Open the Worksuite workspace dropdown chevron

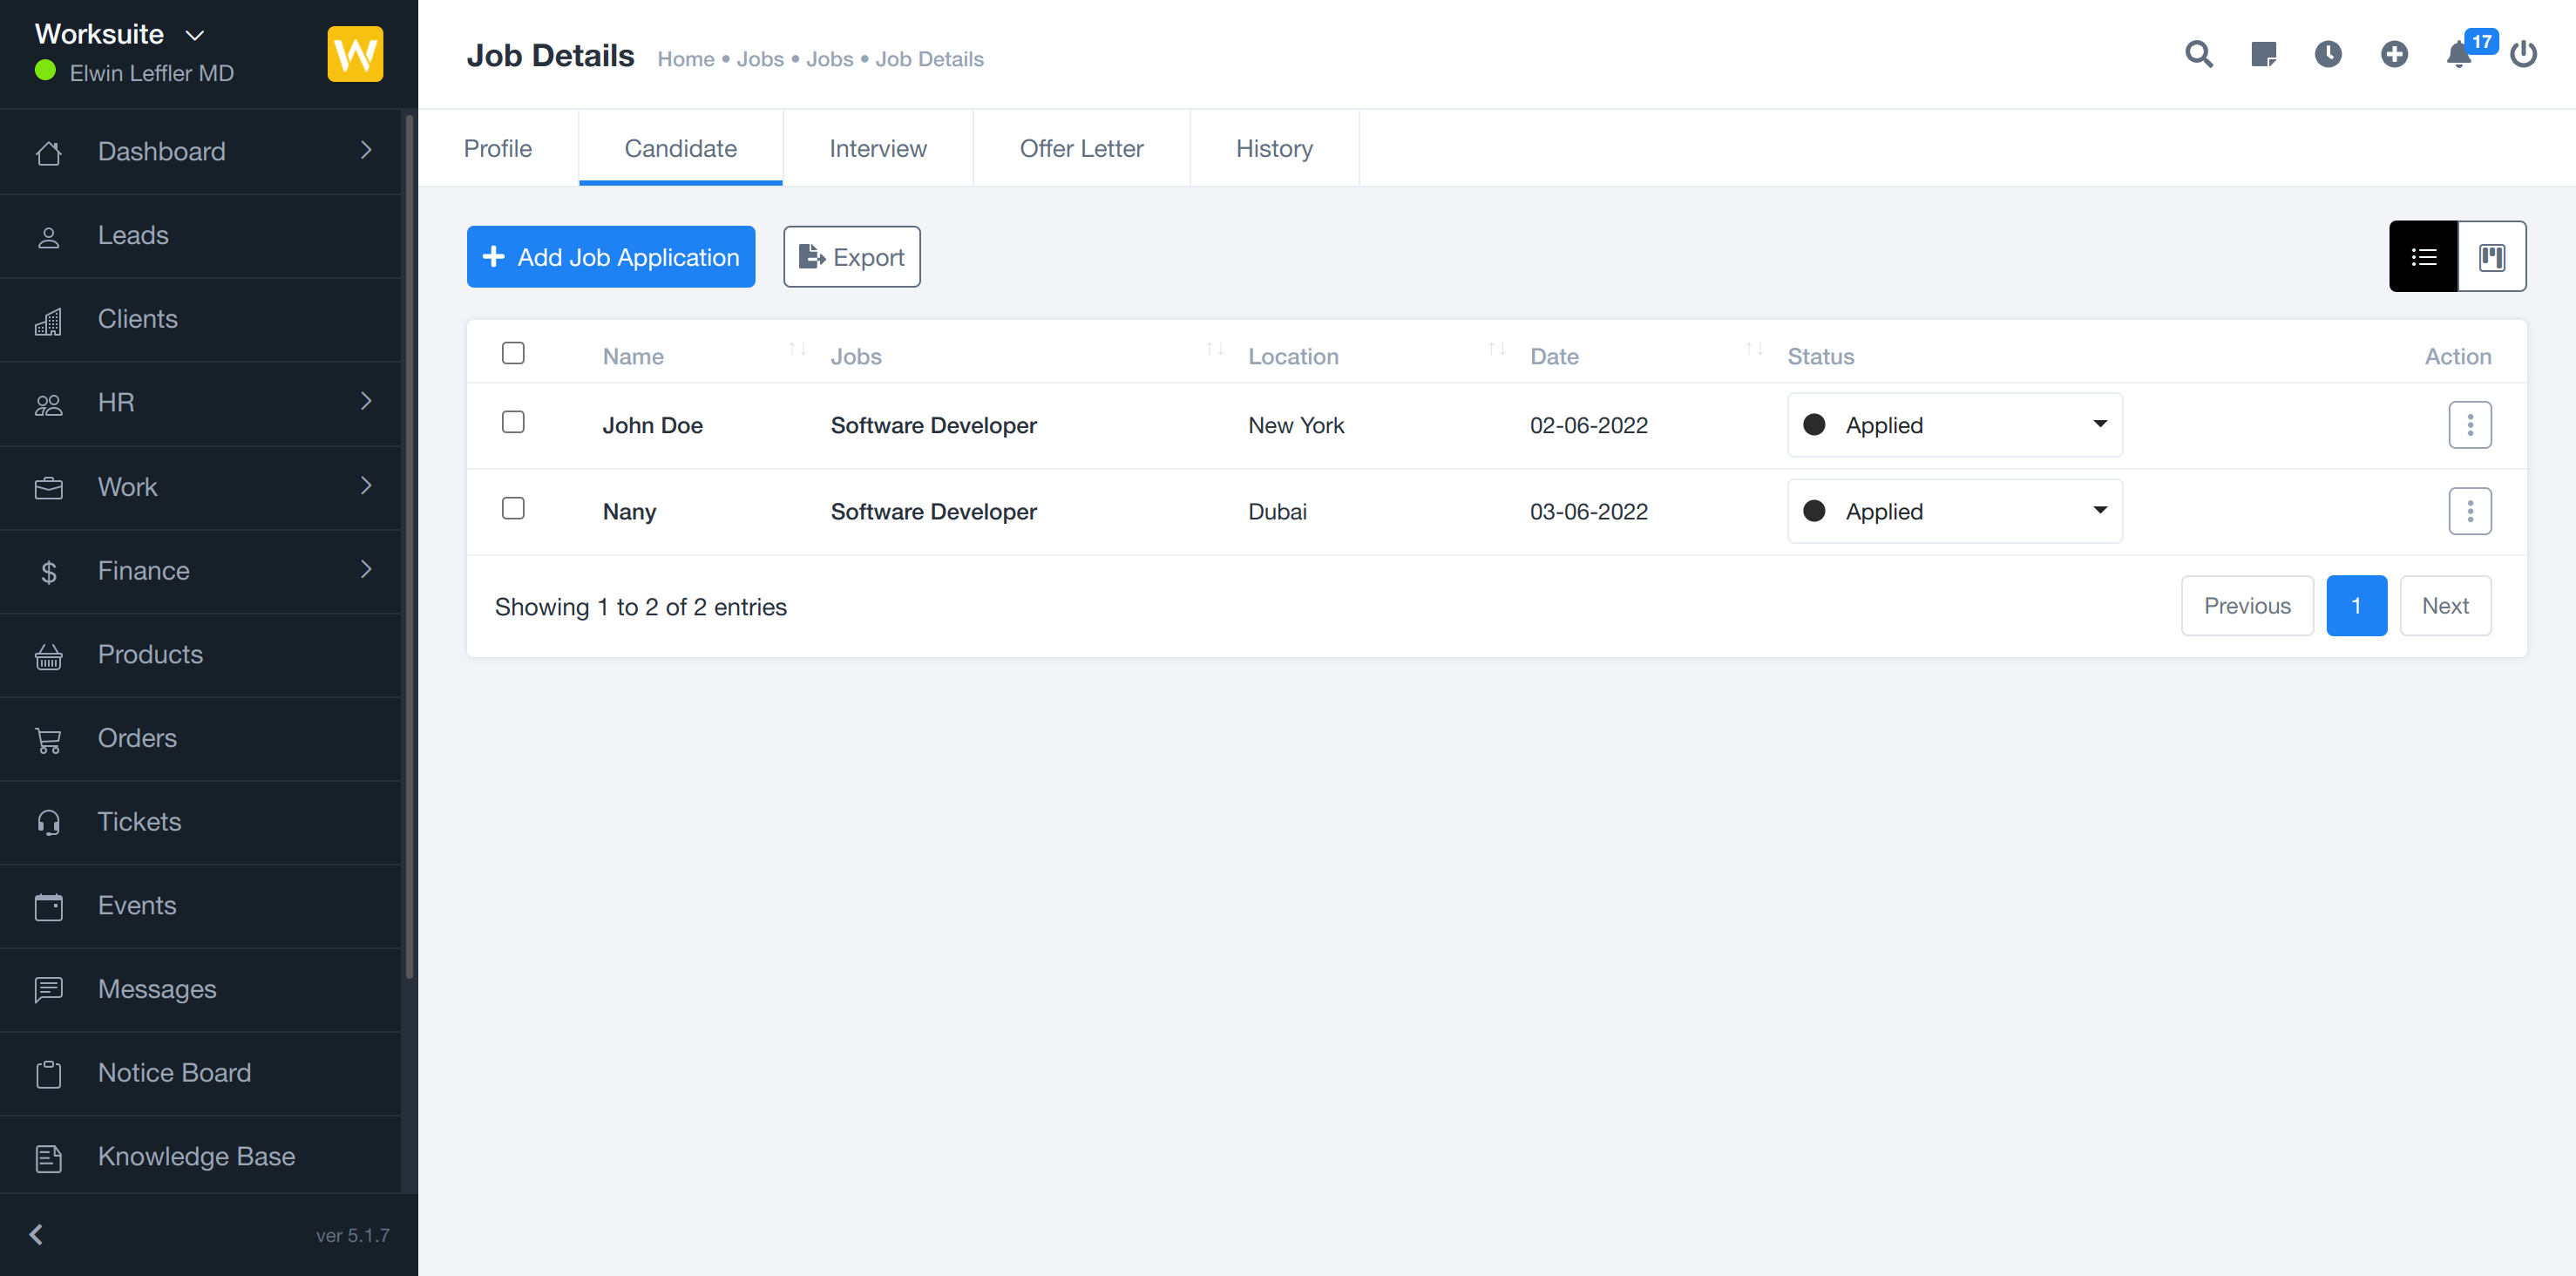click(195, 35)
